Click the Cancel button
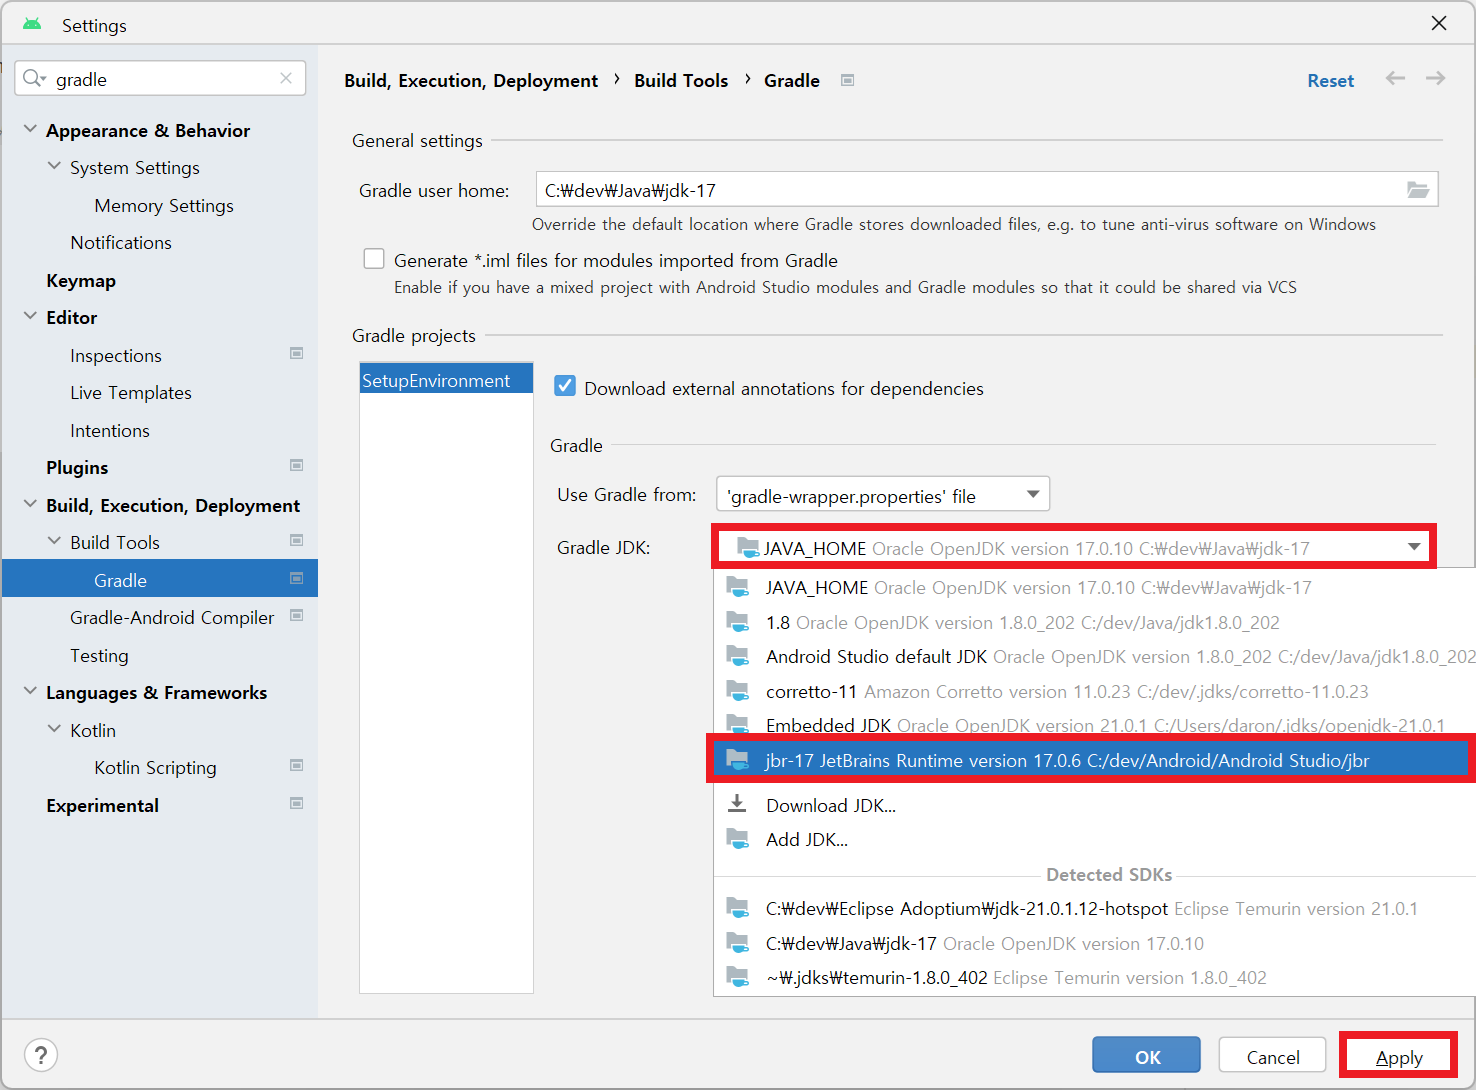The height and width of the screenshot is (1090, 1476). (x=1272, y=1056)
